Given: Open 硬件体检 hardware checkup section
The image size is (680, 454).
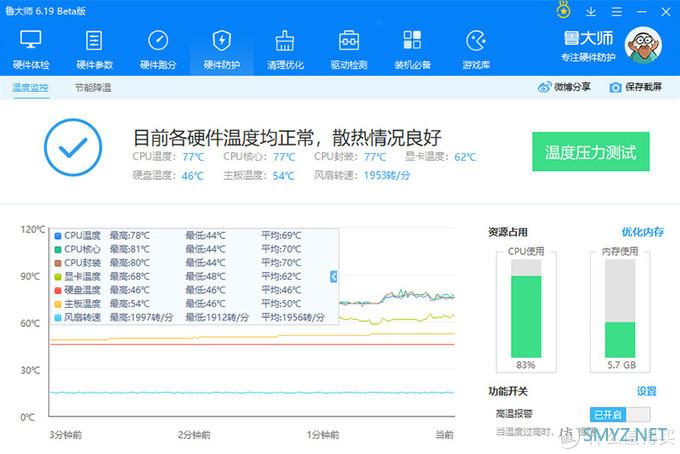Looking at the screenshot, I should (x=31, y=50).
